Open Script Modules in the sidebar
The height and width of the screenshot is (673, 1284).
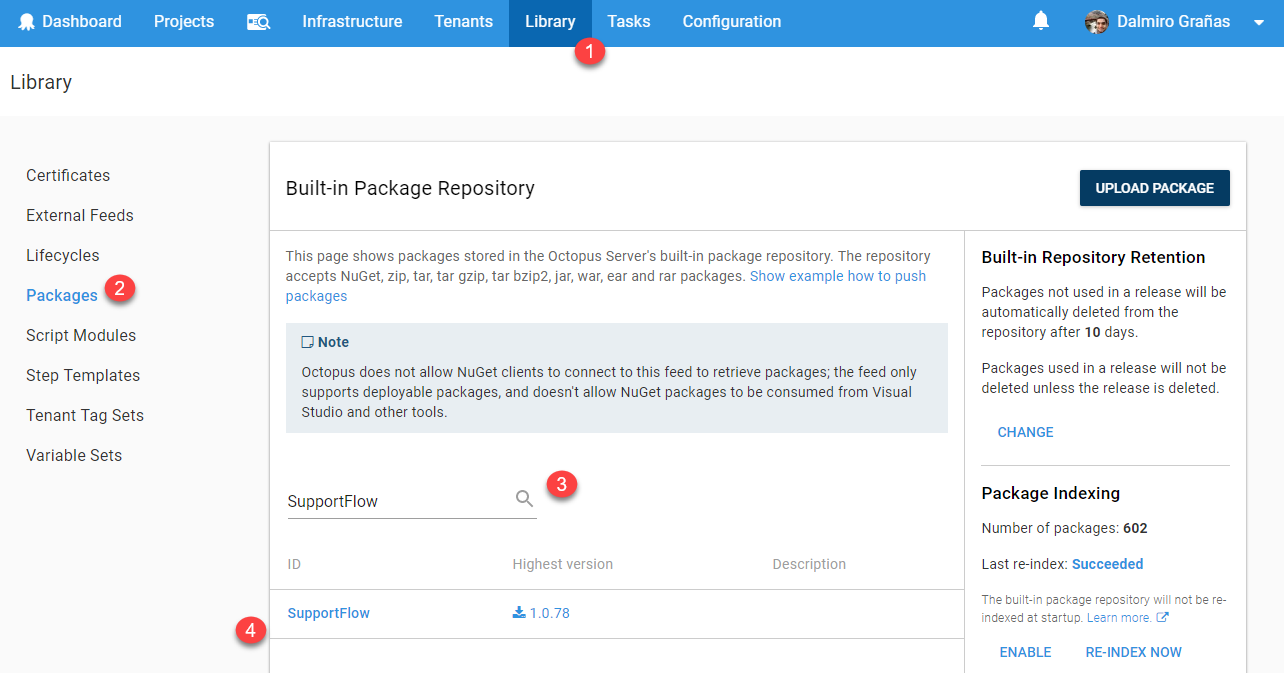coord(81,335)
